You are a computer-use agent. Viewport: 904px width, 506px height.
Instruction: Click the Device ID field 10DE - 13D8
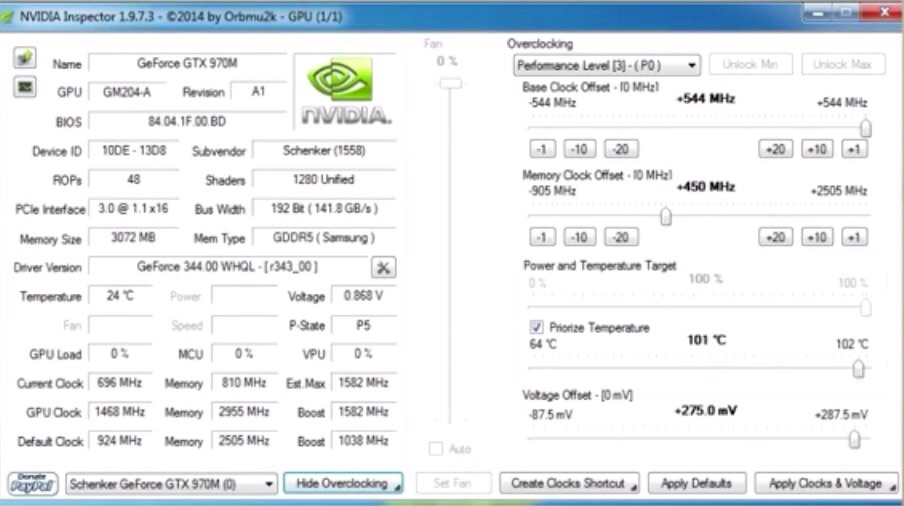134,150
